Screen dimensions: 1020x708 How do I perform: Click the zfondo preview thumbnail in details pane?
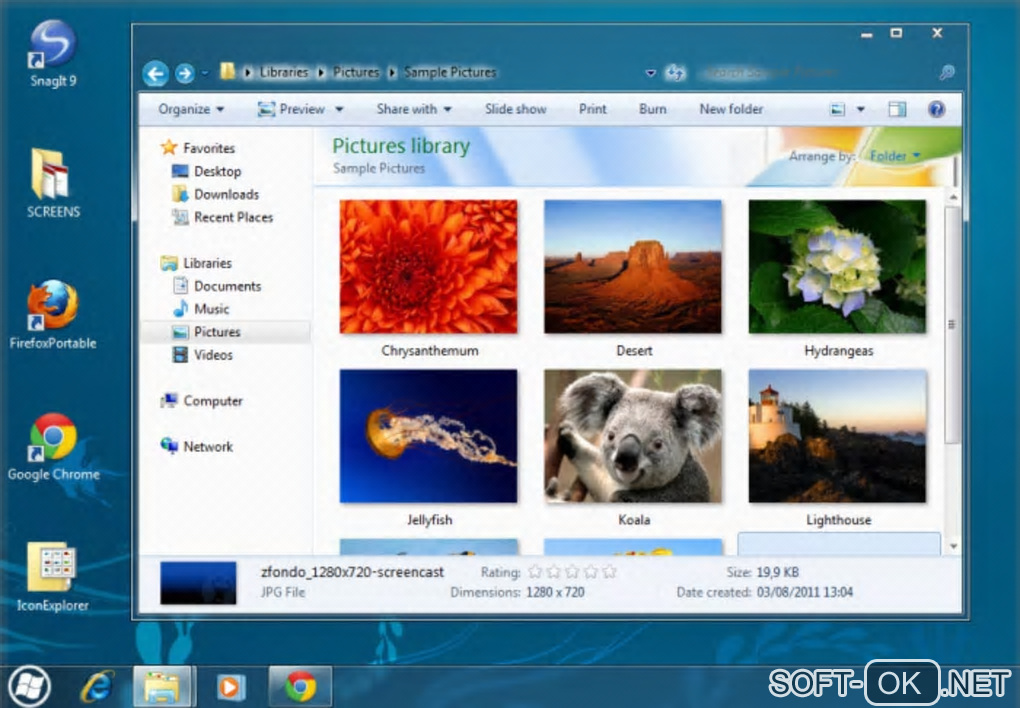coord(198,583)
